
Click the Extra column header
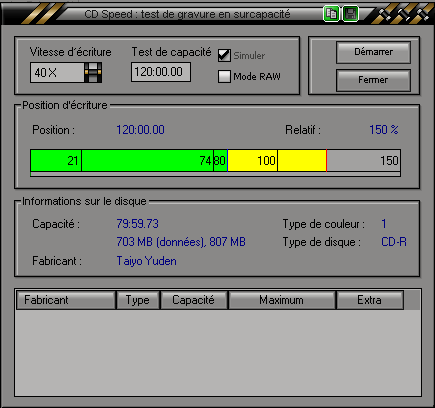click(x=370, y=300)
